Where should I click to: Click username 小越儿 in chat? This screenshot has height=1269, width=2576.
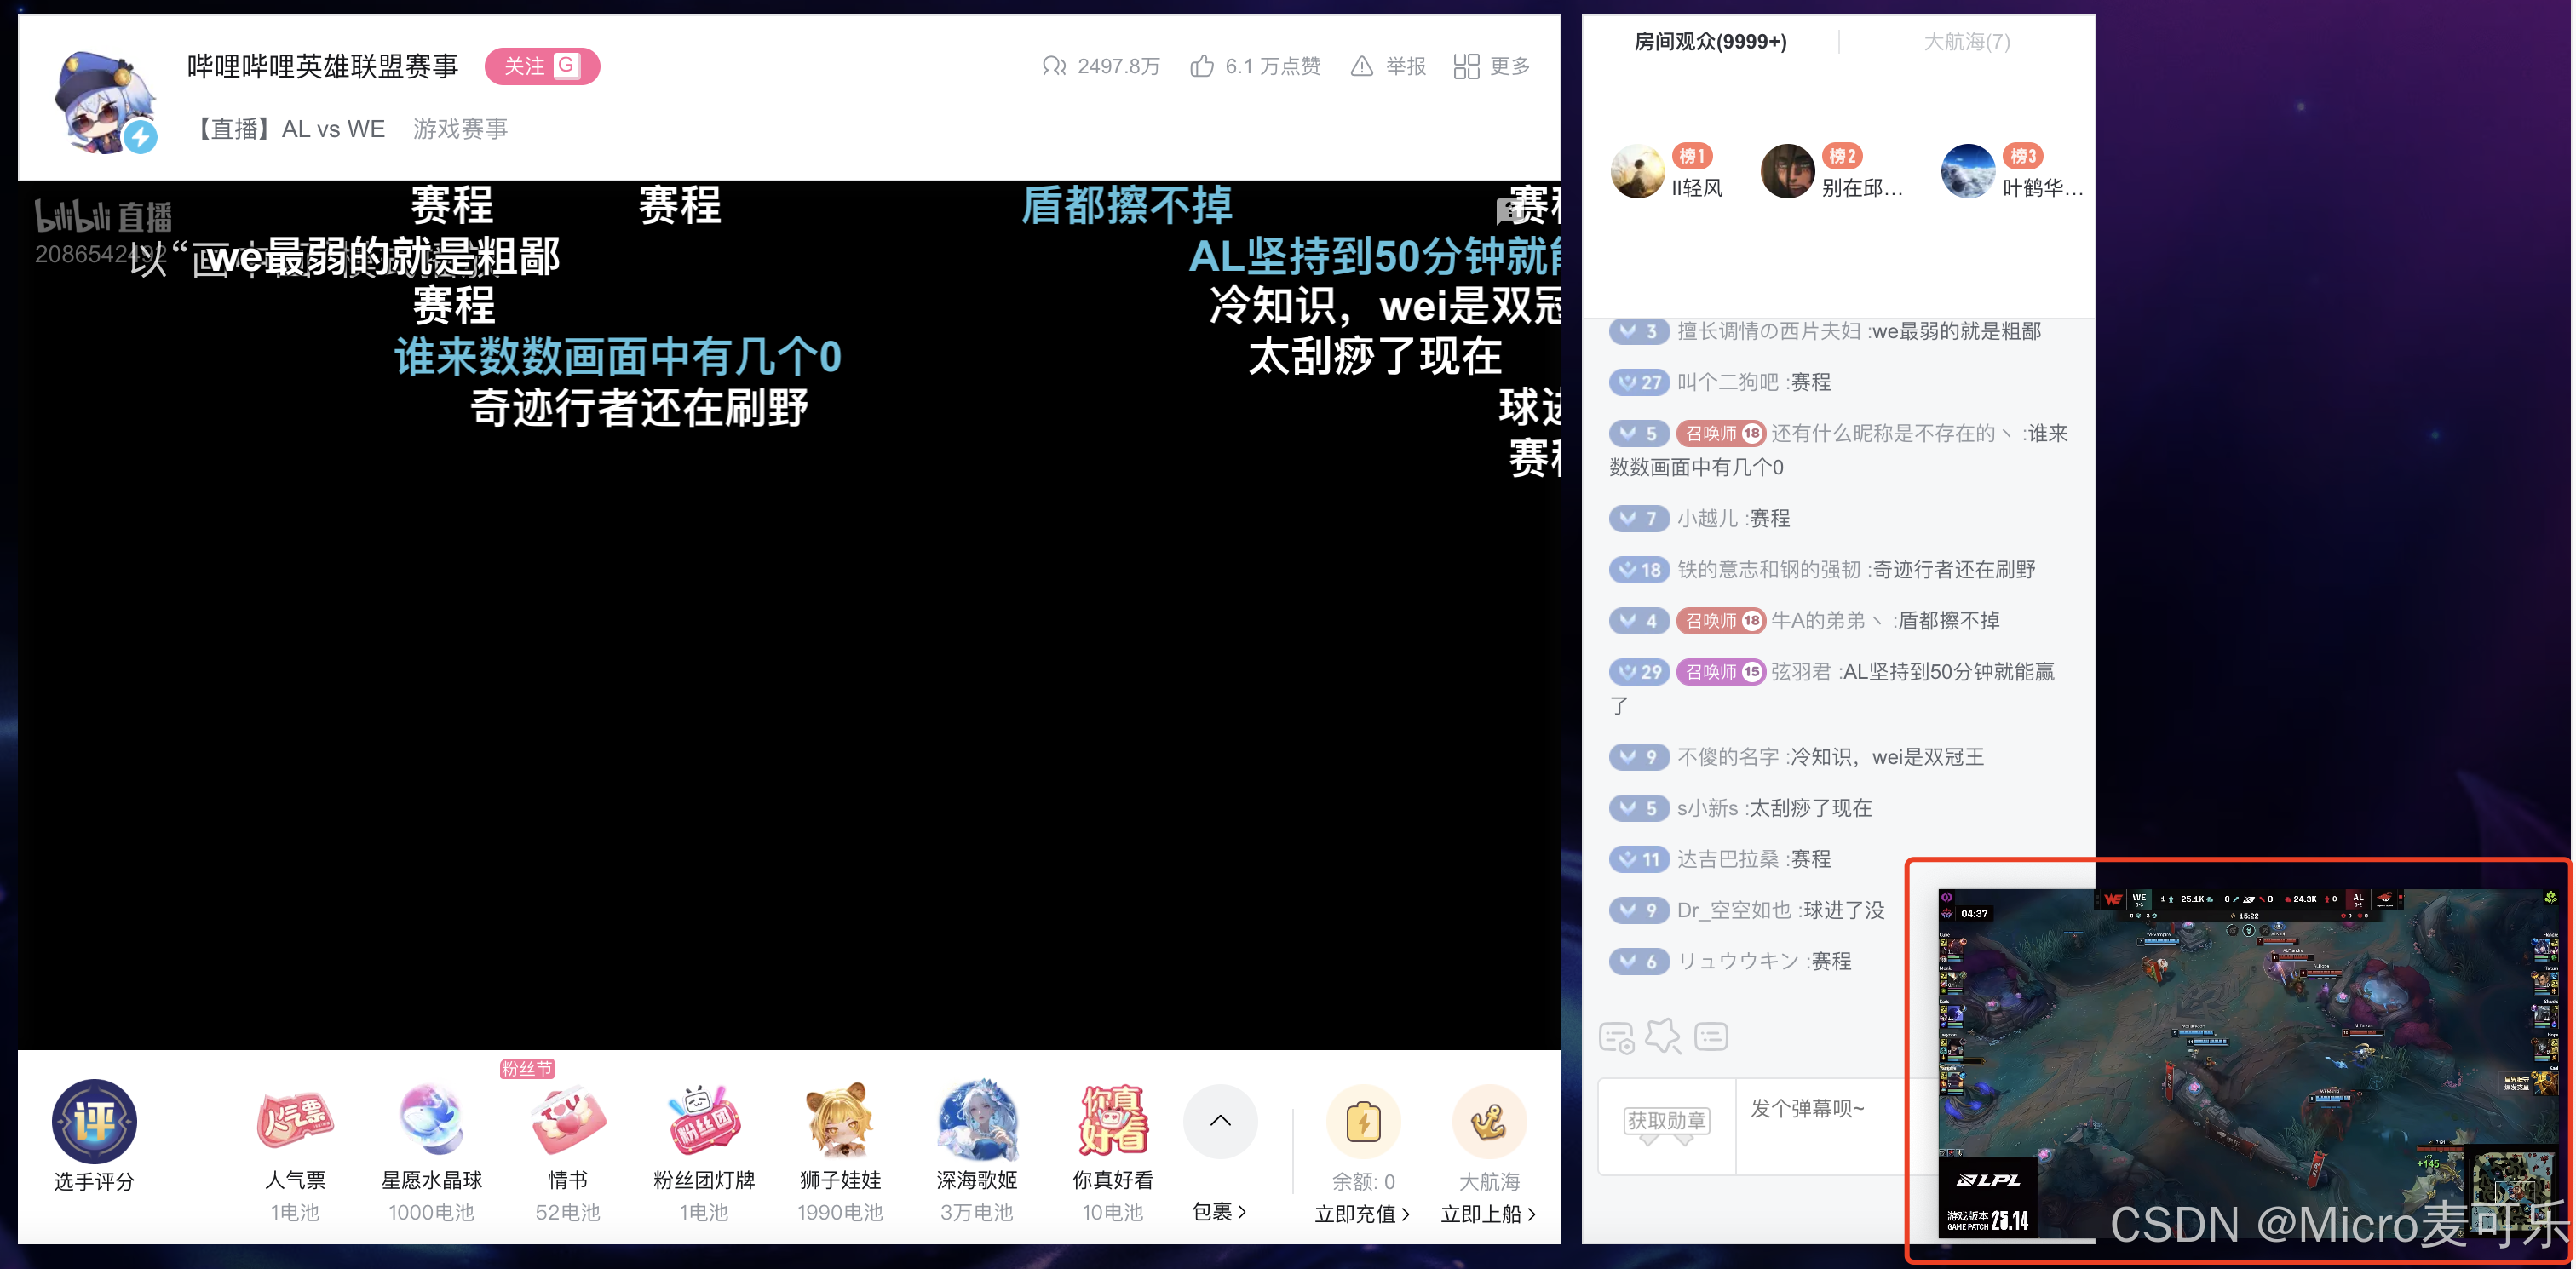[x=1707, y=518]
